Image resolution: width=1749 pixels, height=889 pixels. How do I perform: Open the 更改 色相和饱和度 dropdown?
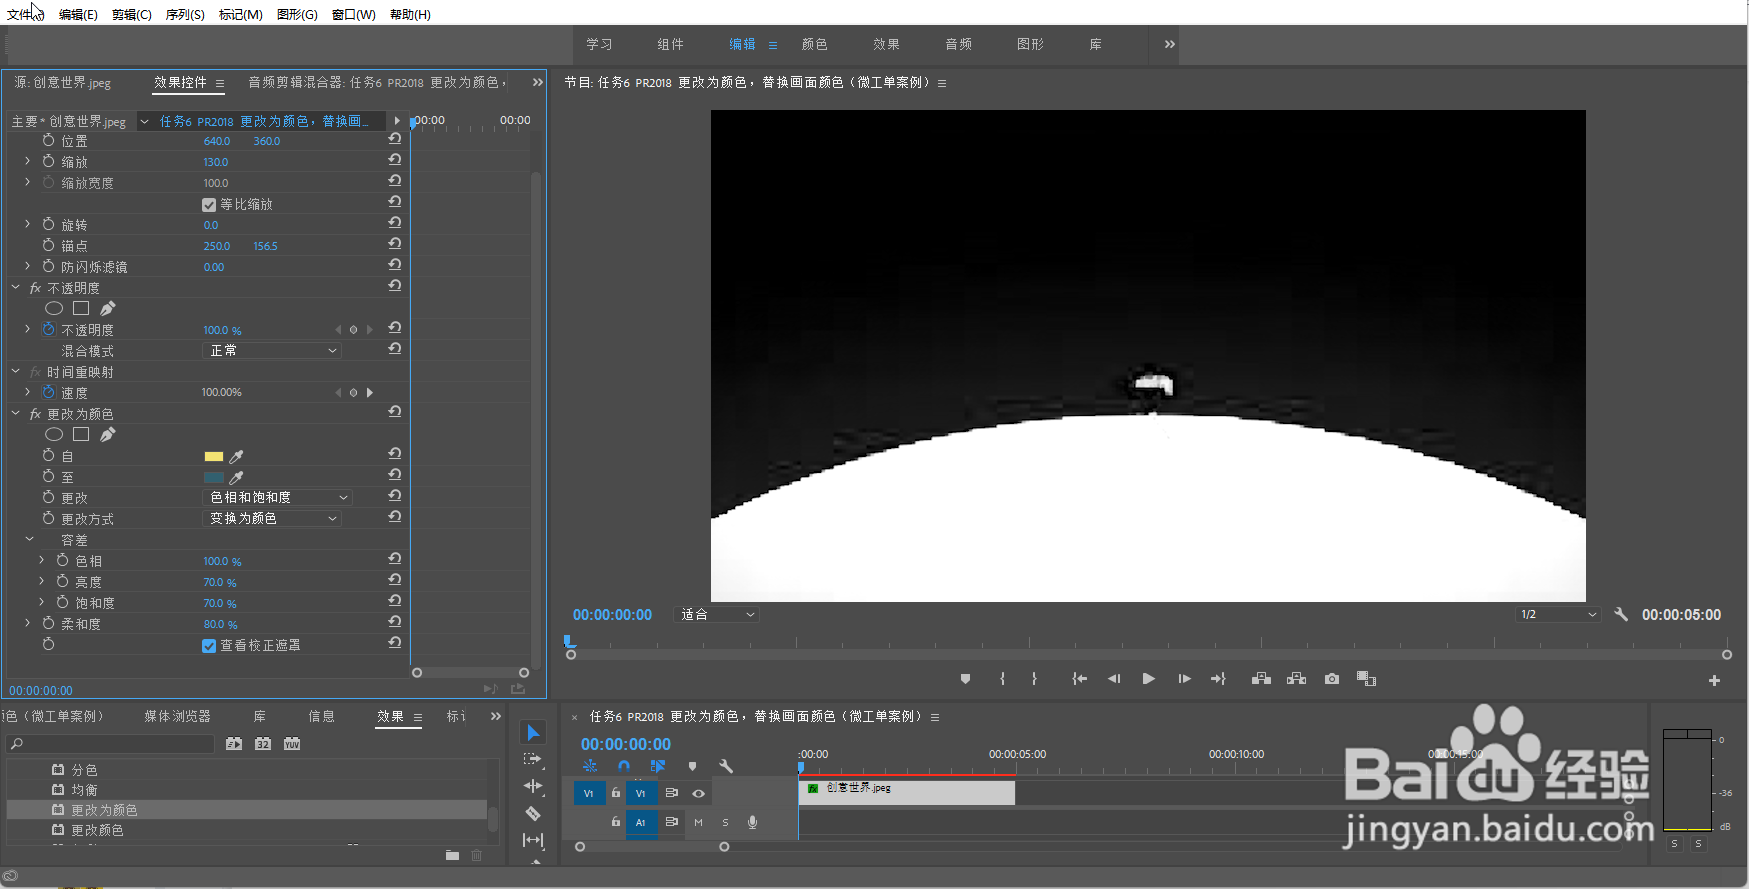(277, 497)
